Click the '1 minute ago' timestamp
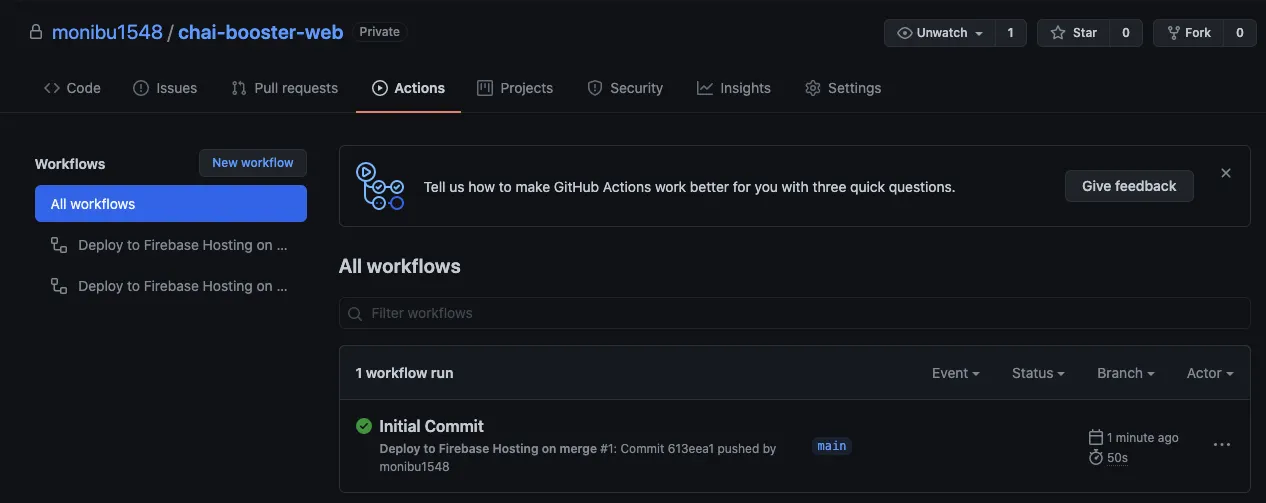1266x503 pixels. [1143, 438]
